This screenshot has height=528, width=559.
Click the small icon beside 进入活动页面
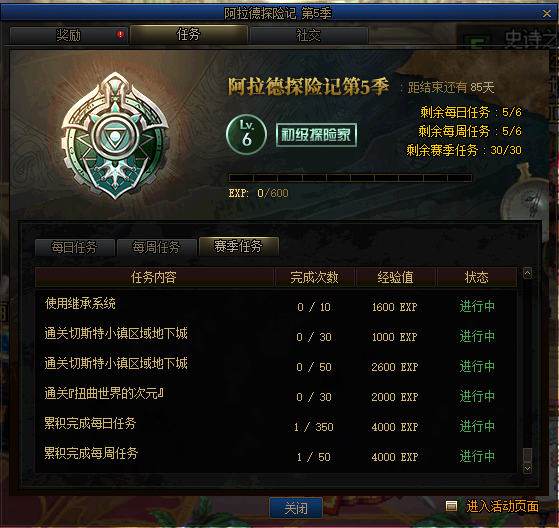point(451,506)
